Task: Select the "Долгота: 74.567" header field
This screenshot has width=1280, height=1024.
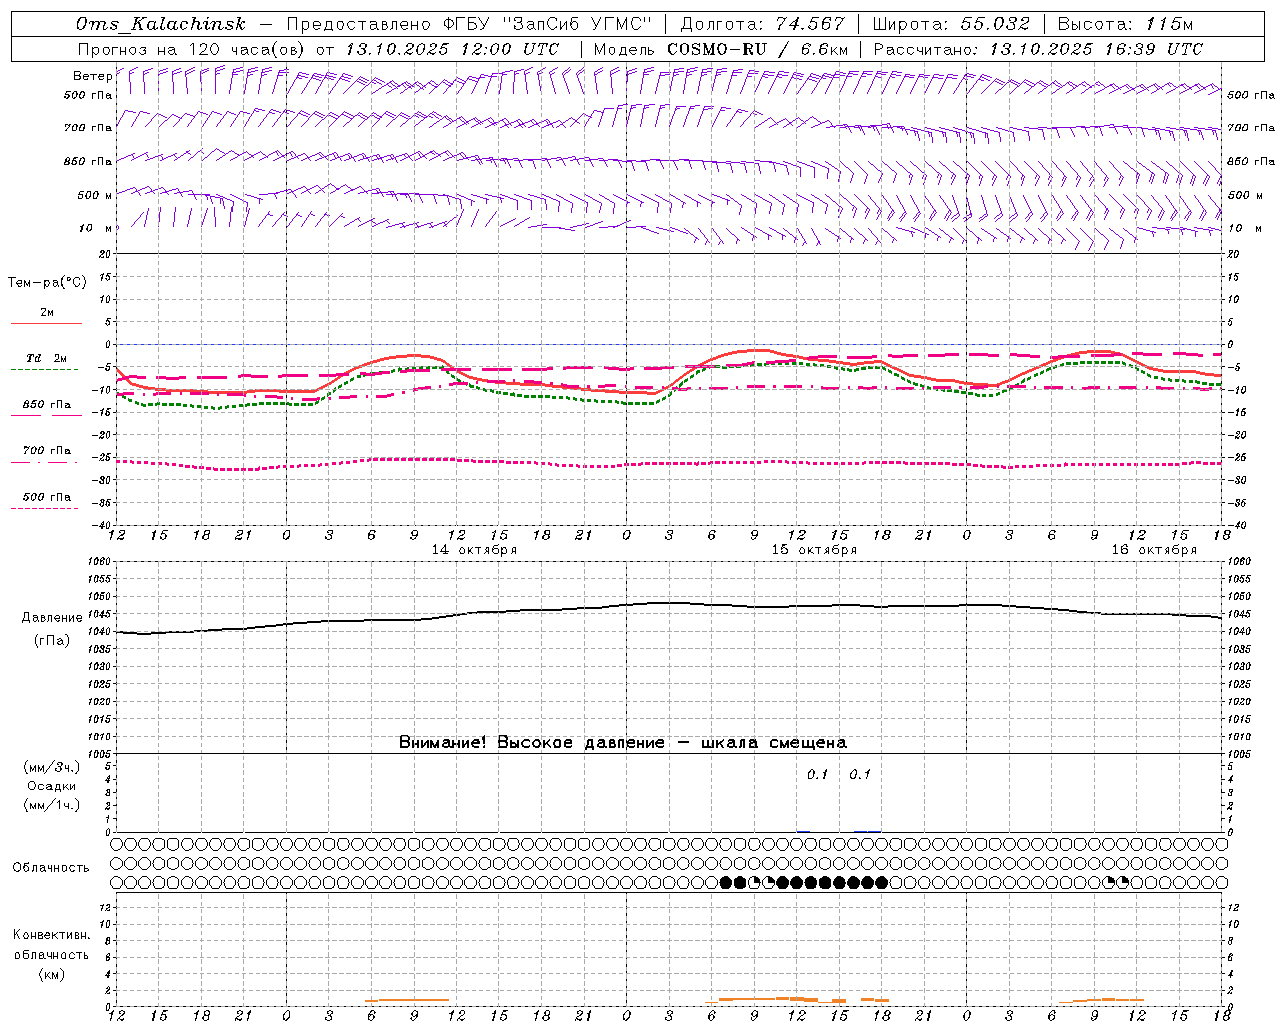Action: coord(763,24)
